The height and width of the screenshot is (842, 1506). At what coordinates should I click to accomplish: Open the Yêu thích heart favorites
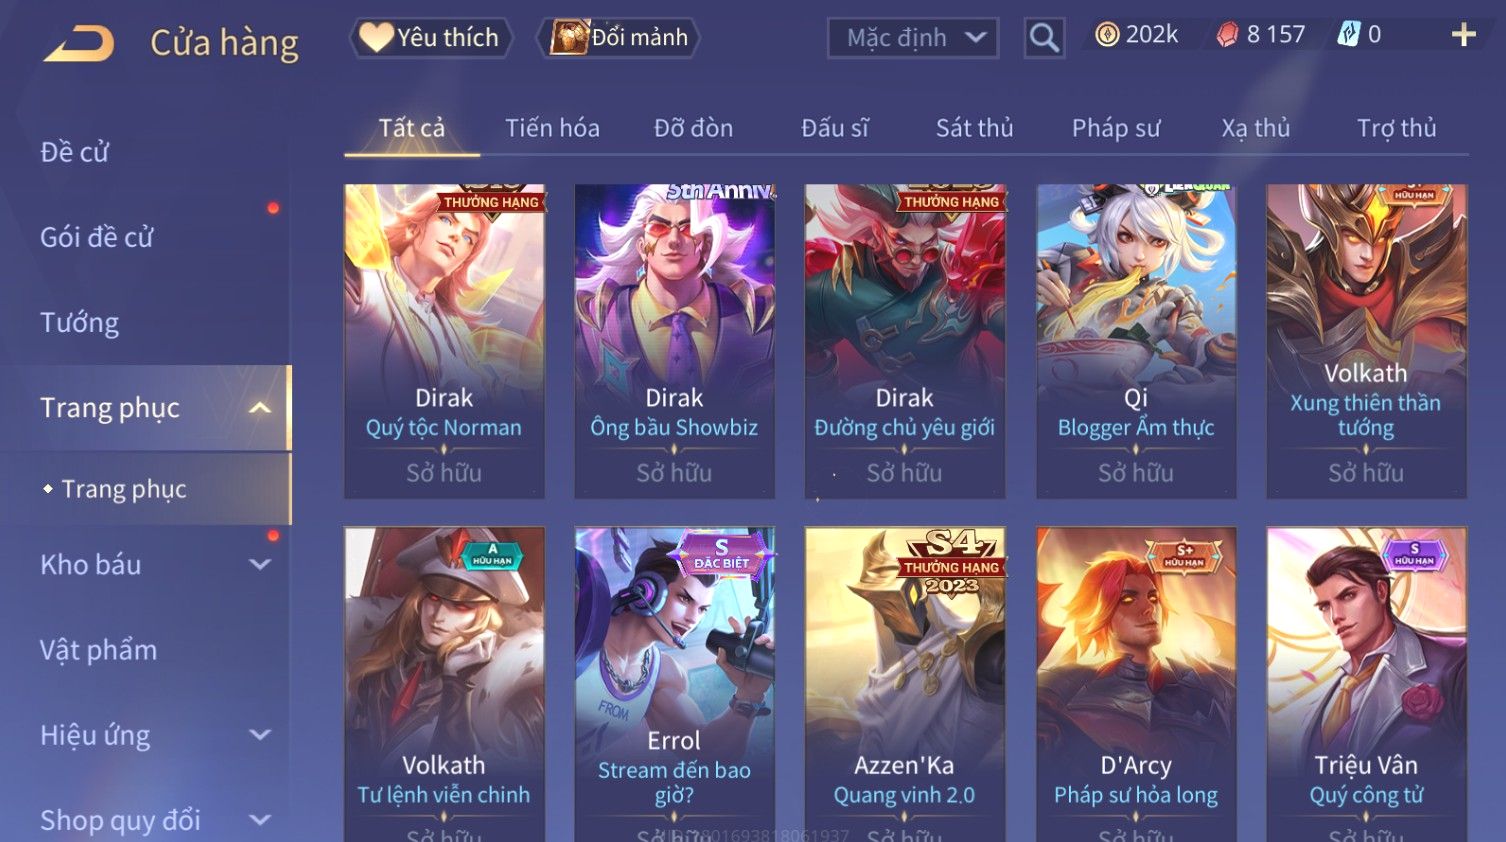pos(431,38)
